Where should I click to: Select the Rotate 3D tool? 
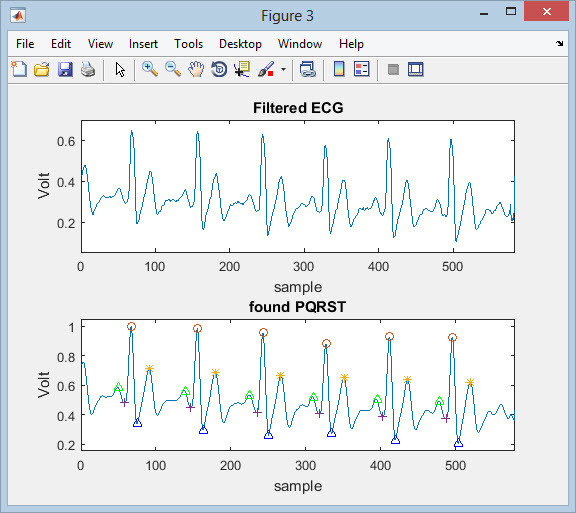(219, 69)
